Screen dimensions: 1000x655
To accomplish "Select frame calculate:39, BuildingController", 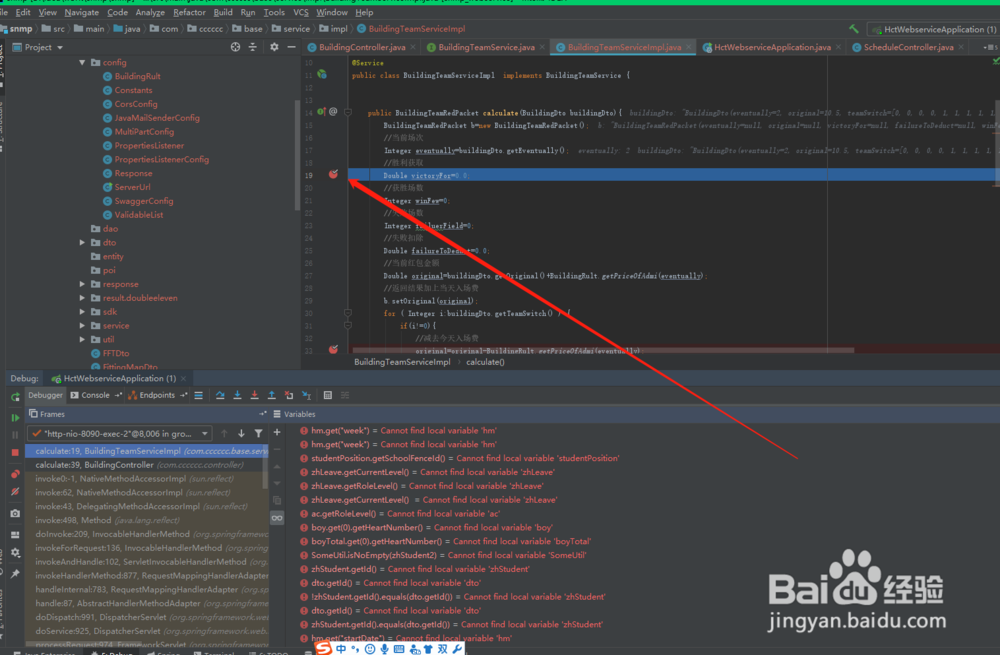I will tap(147, 465).
